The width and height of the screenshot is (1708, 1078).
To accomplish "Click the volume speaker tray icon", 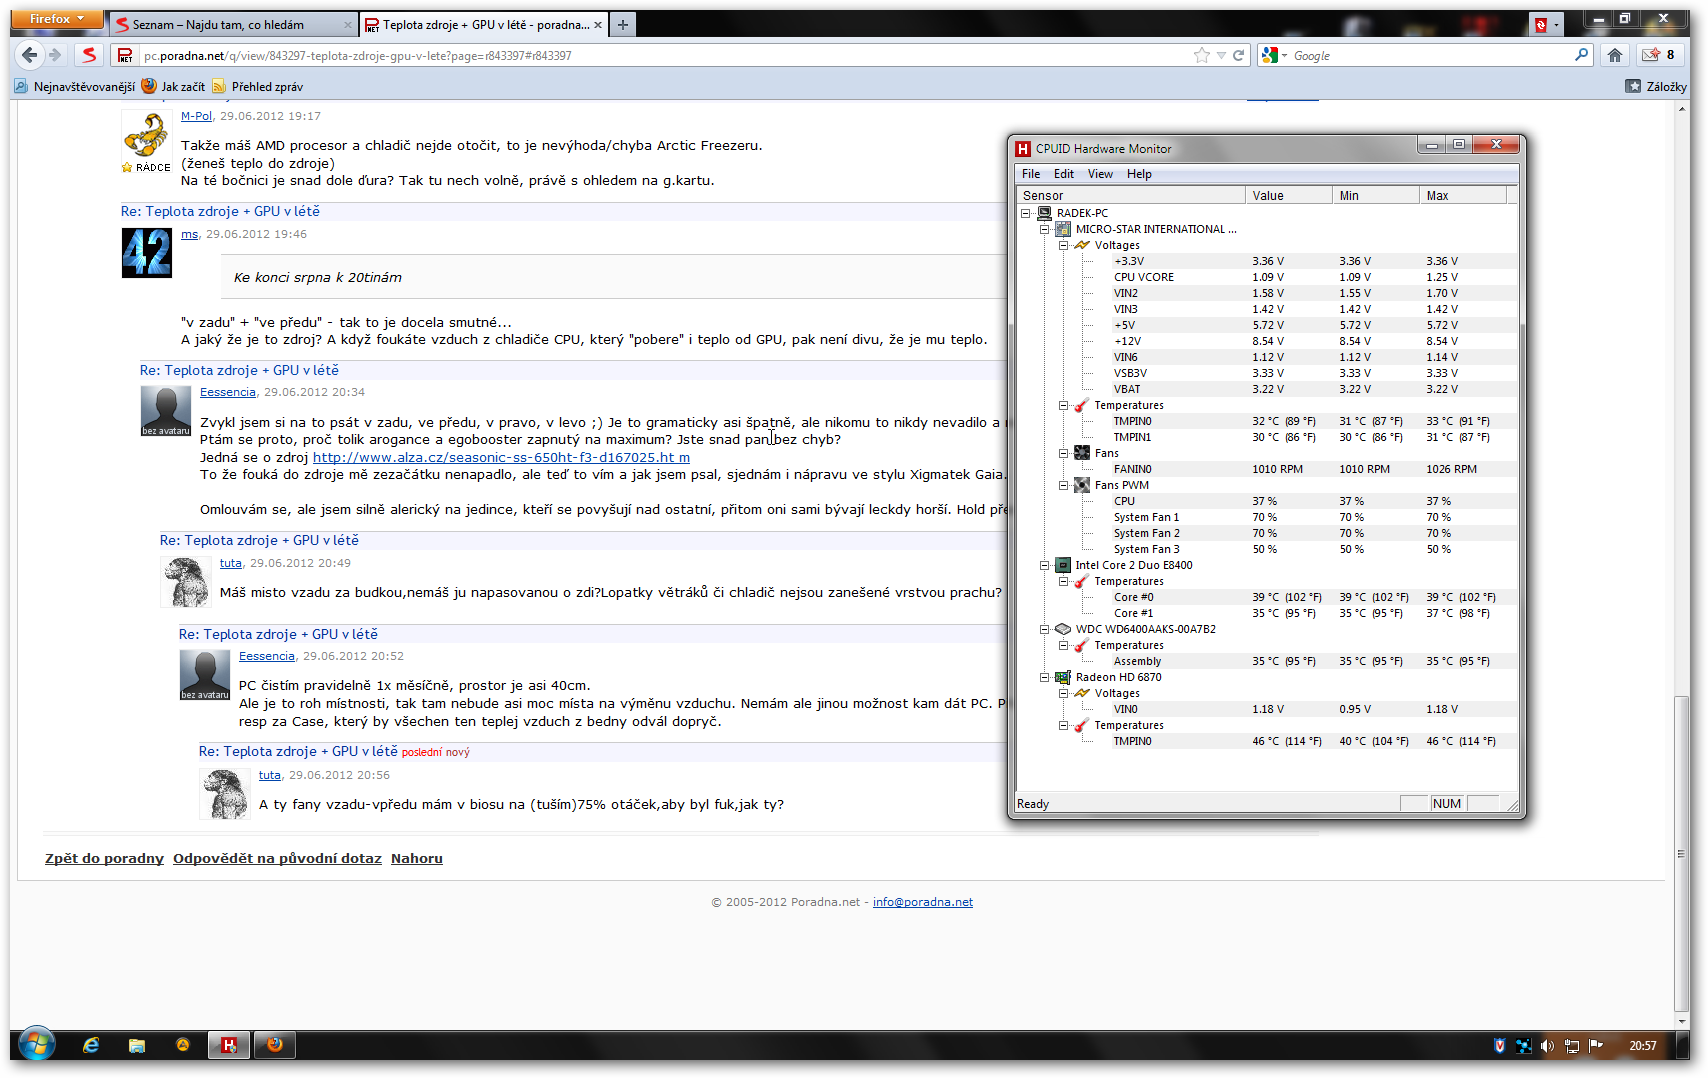I will click(x=1547, y=1046).
